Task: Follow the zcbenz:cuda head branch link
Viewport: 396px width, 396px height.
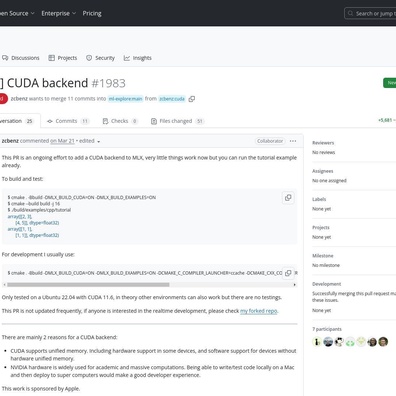Action: 172,99
